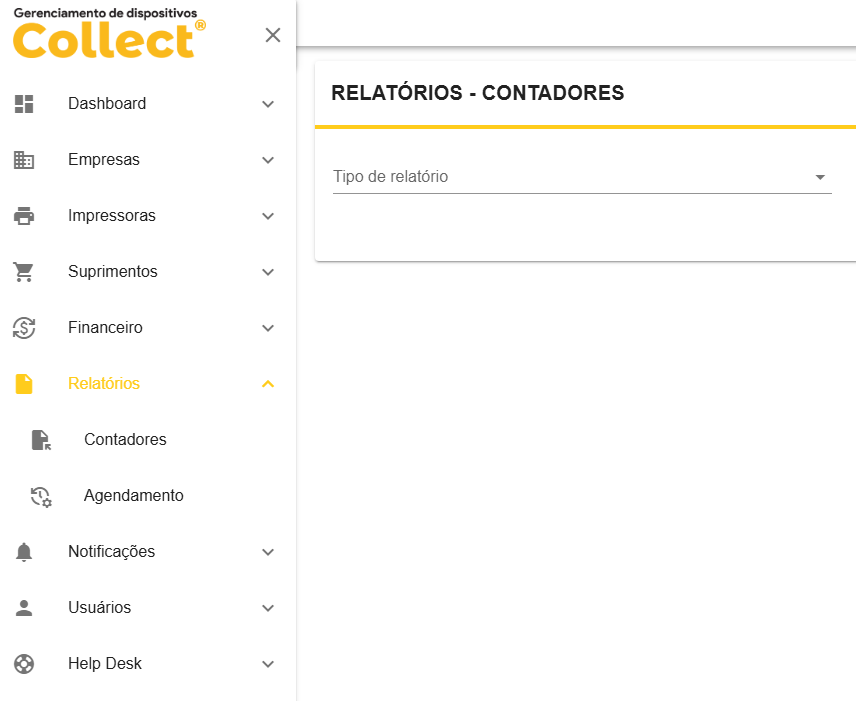Click the Notificações bell icon

click(x=24, y=552)
